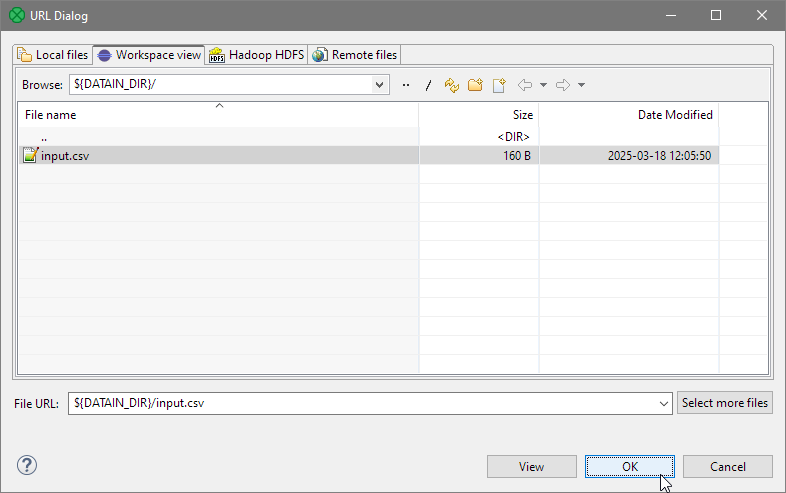Open the forward history dropdown arrow
The width and height of the screenshot is (786, 493).
pyautogui.click(x=581, y=85)
